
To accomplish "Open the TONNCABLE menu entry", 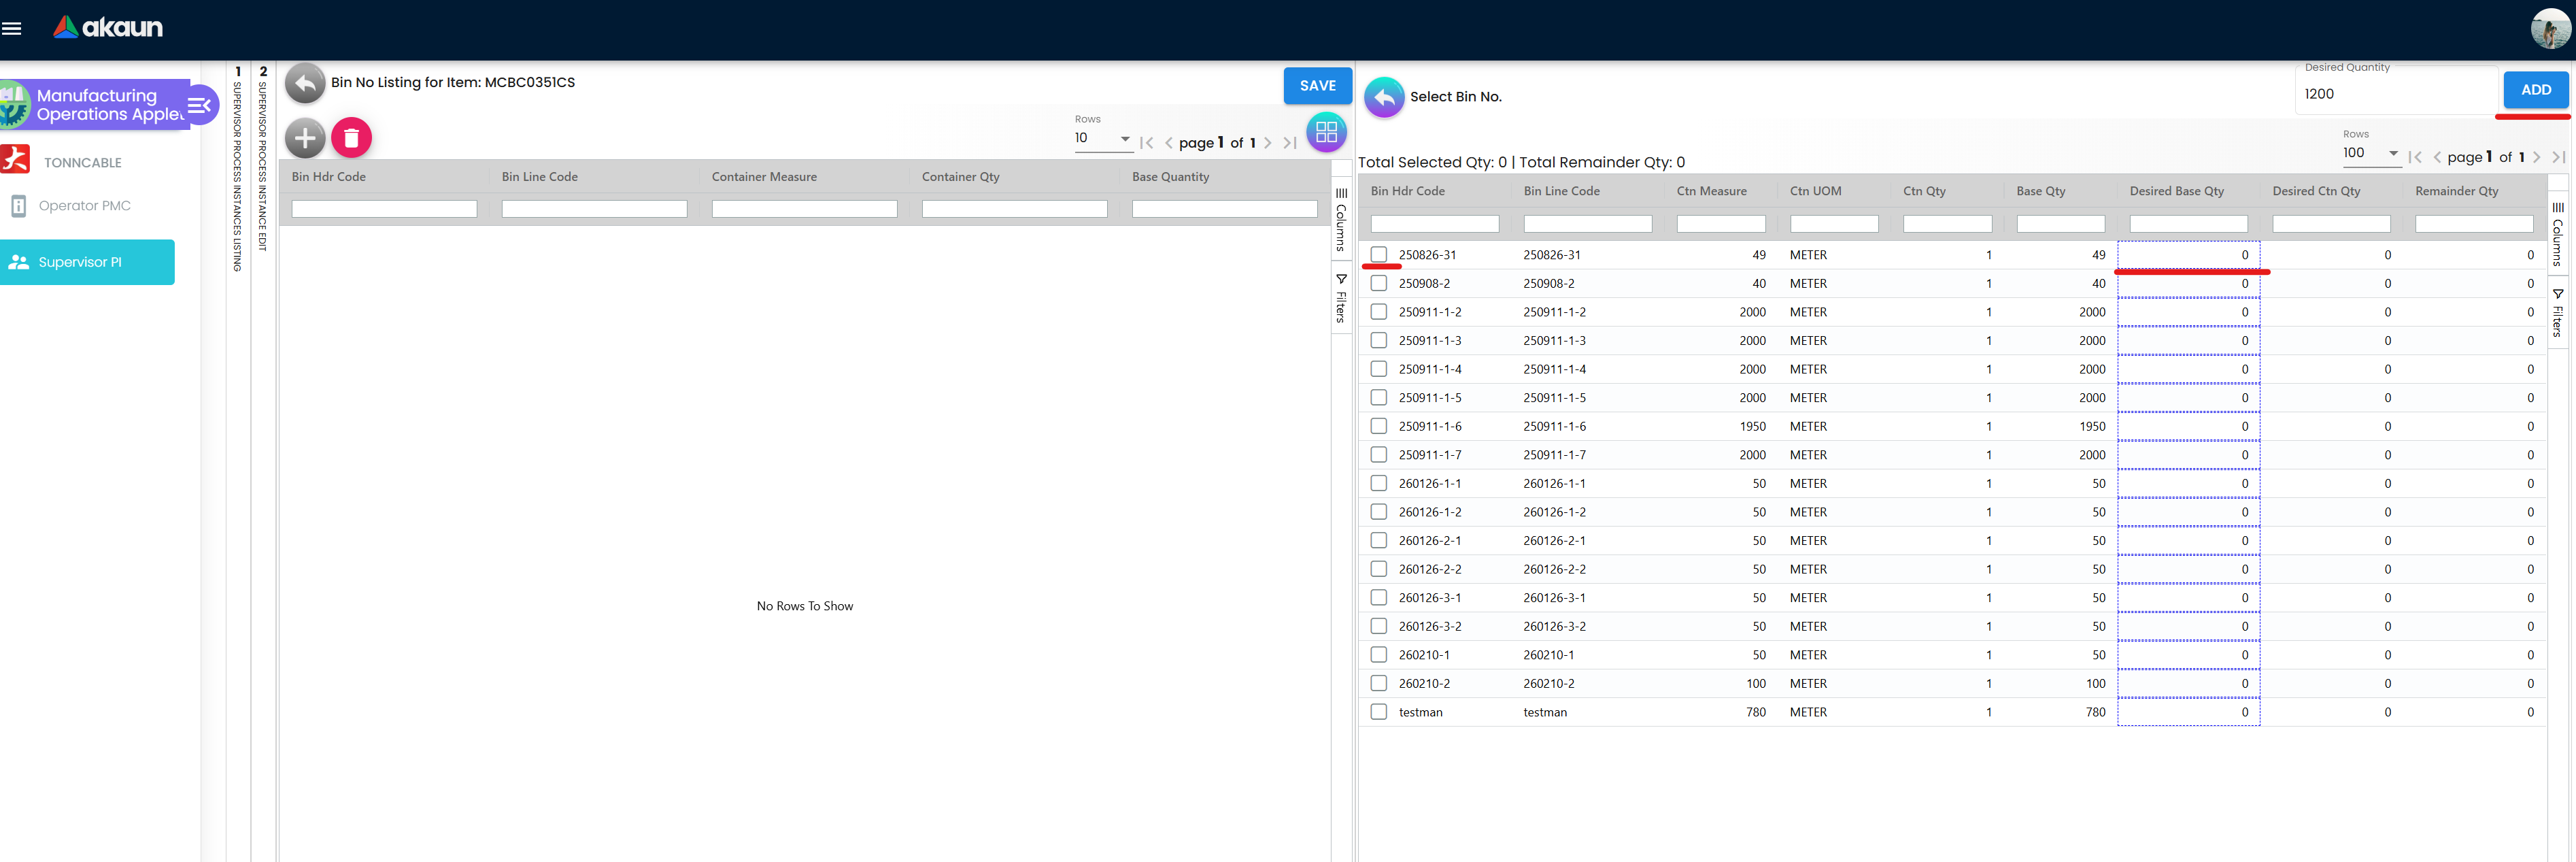I will pos(84,161).
